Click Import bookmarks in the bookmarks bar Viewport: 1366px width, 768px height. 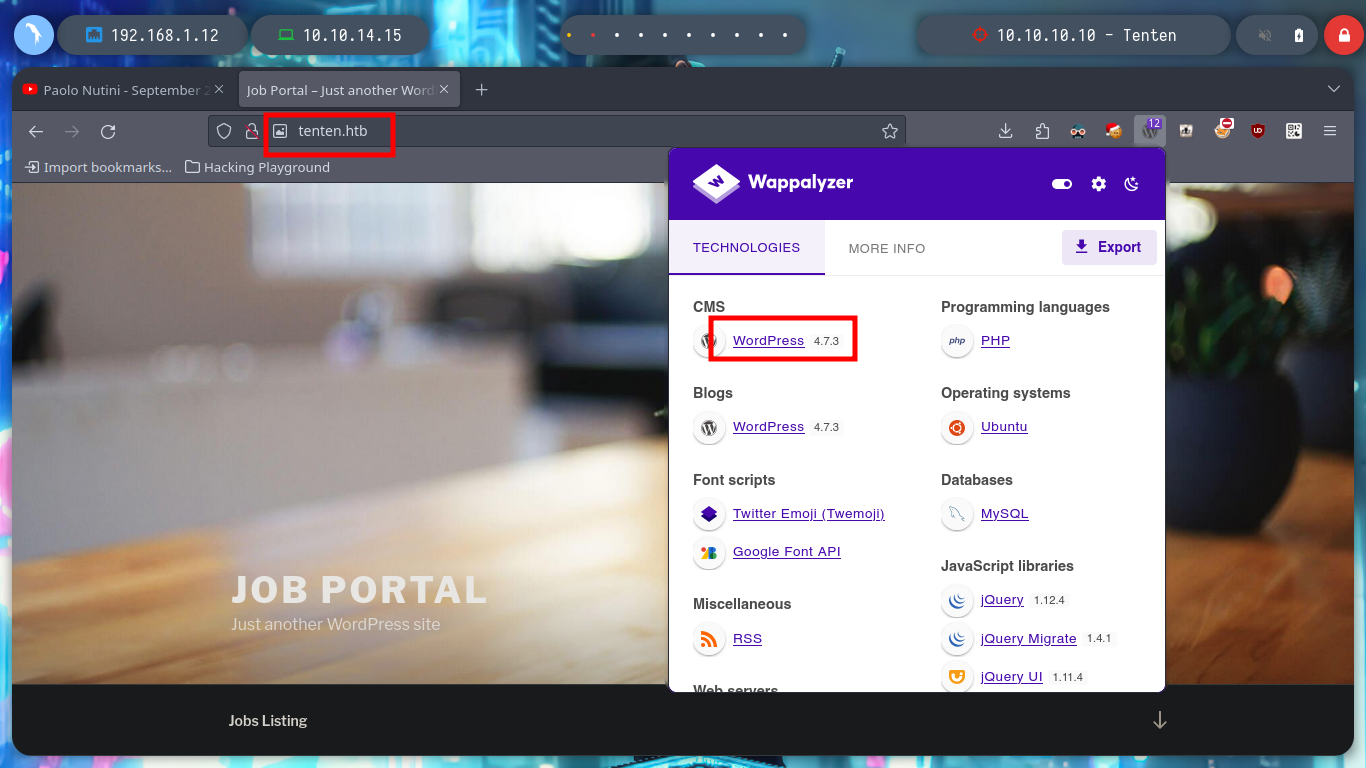pyautogui.click(x=98, y=167)
